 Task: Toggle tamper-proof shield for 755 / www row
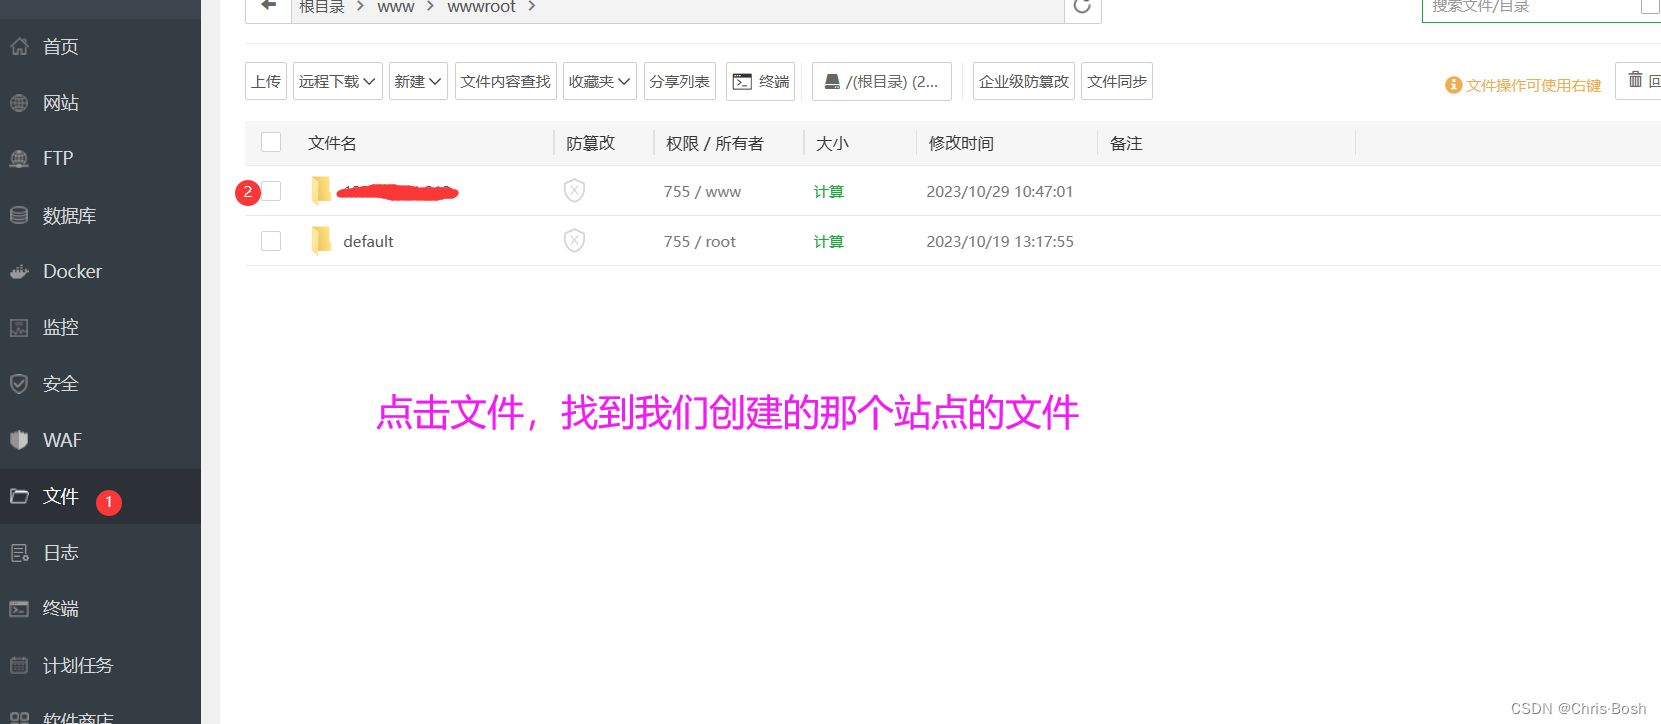tap(574, 191)
